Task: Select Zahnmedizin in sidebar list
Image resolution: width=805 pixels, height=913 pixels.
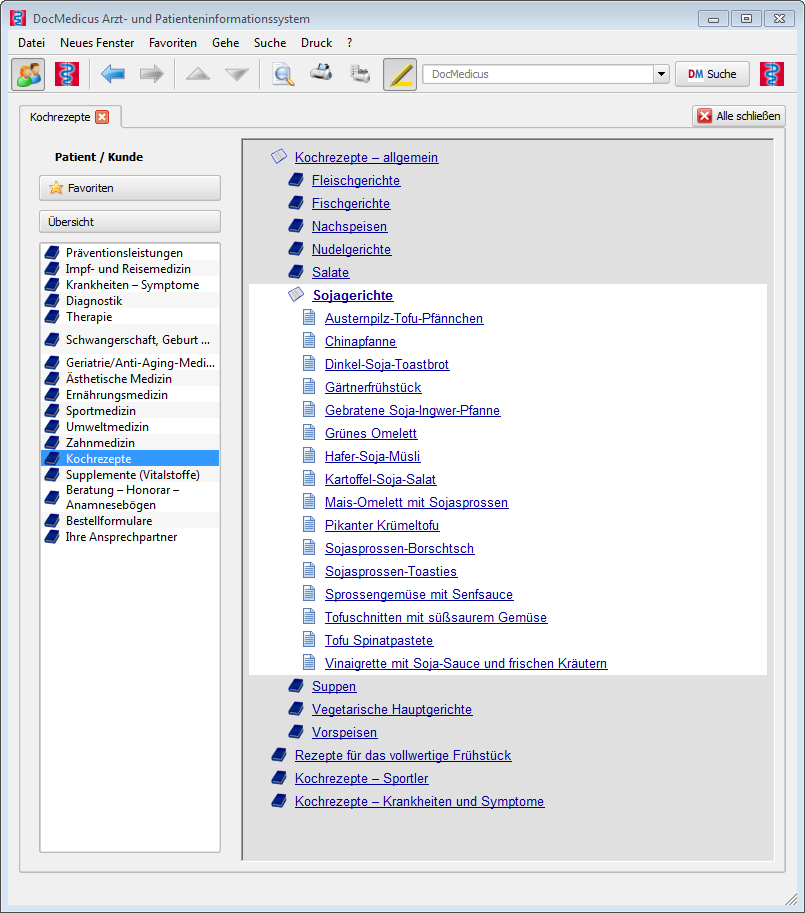Action: click(x=130, y=443)
